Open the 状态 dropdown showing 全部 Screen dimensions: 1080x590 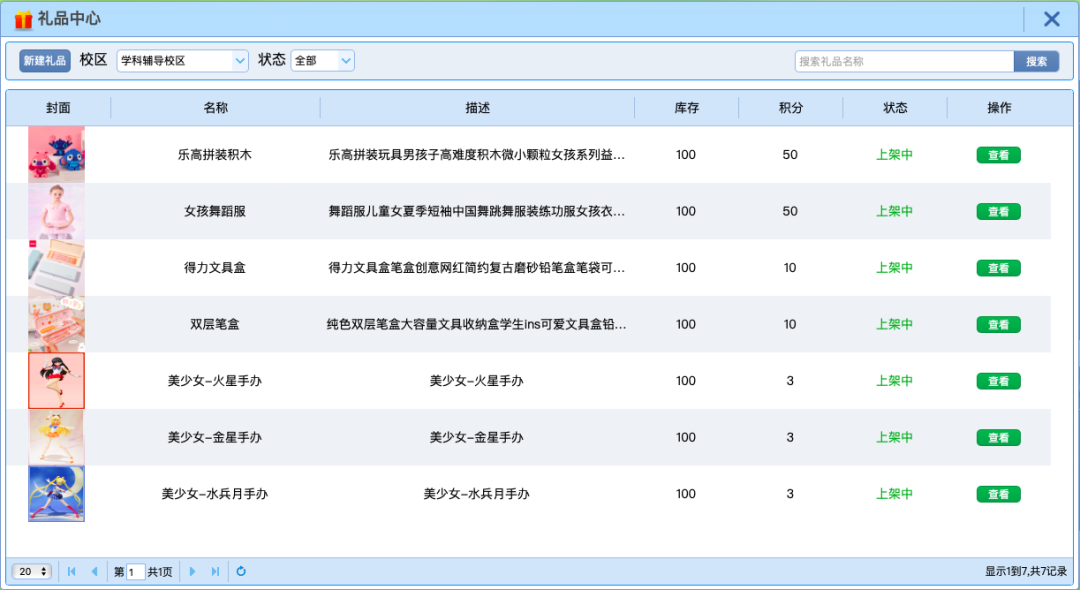(322, 61)
